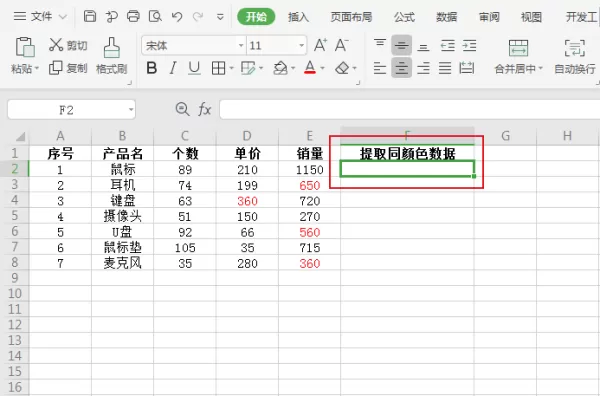This screenshot has width=600, height=396.
Task: Apply fill color with the paint bucket
Action: (280, 68)
